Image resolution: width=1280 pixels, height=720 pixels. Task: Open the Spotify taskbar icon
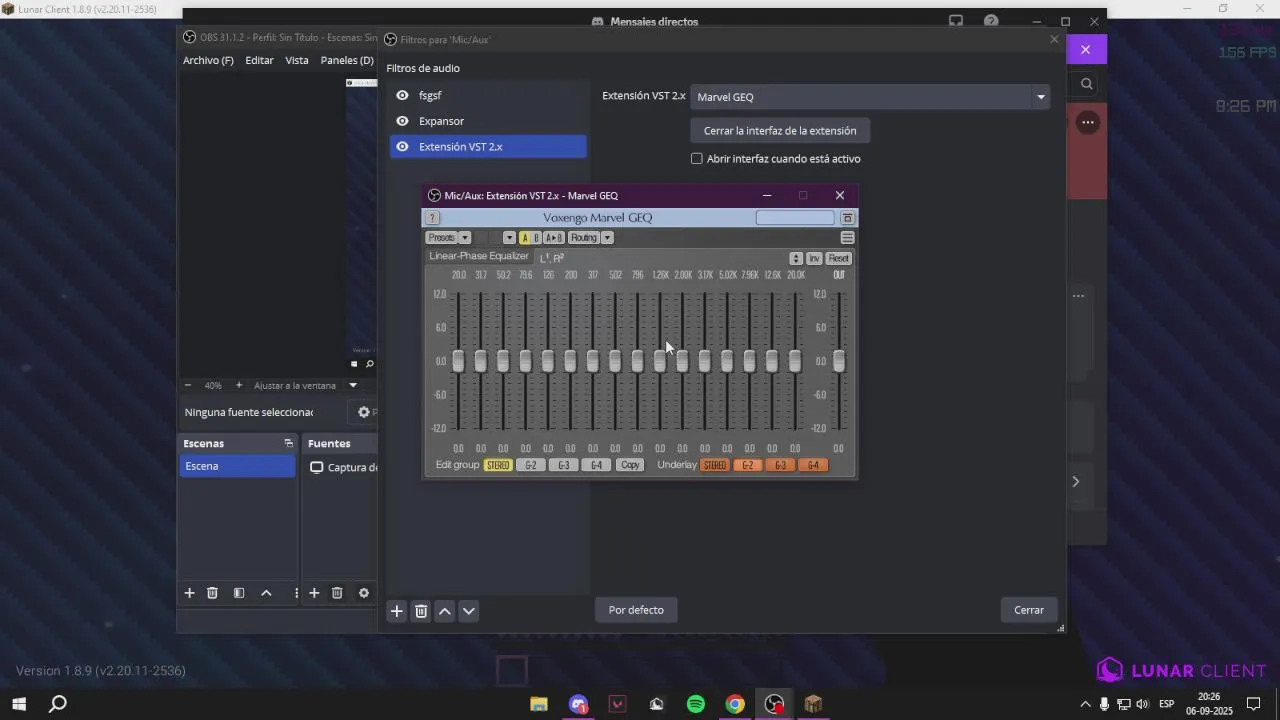coord(696,704)
